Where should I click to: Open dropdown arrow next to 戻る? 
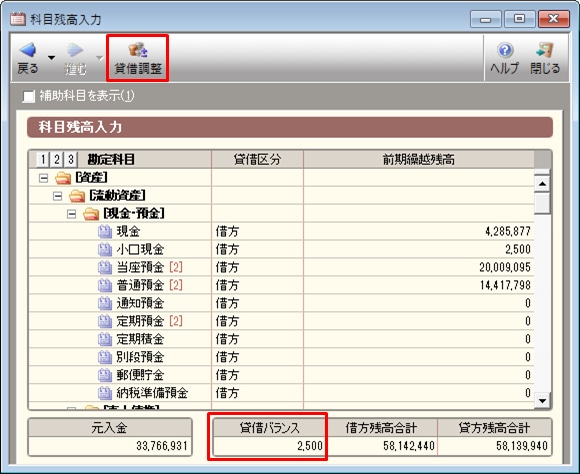[x=51, y=58]
